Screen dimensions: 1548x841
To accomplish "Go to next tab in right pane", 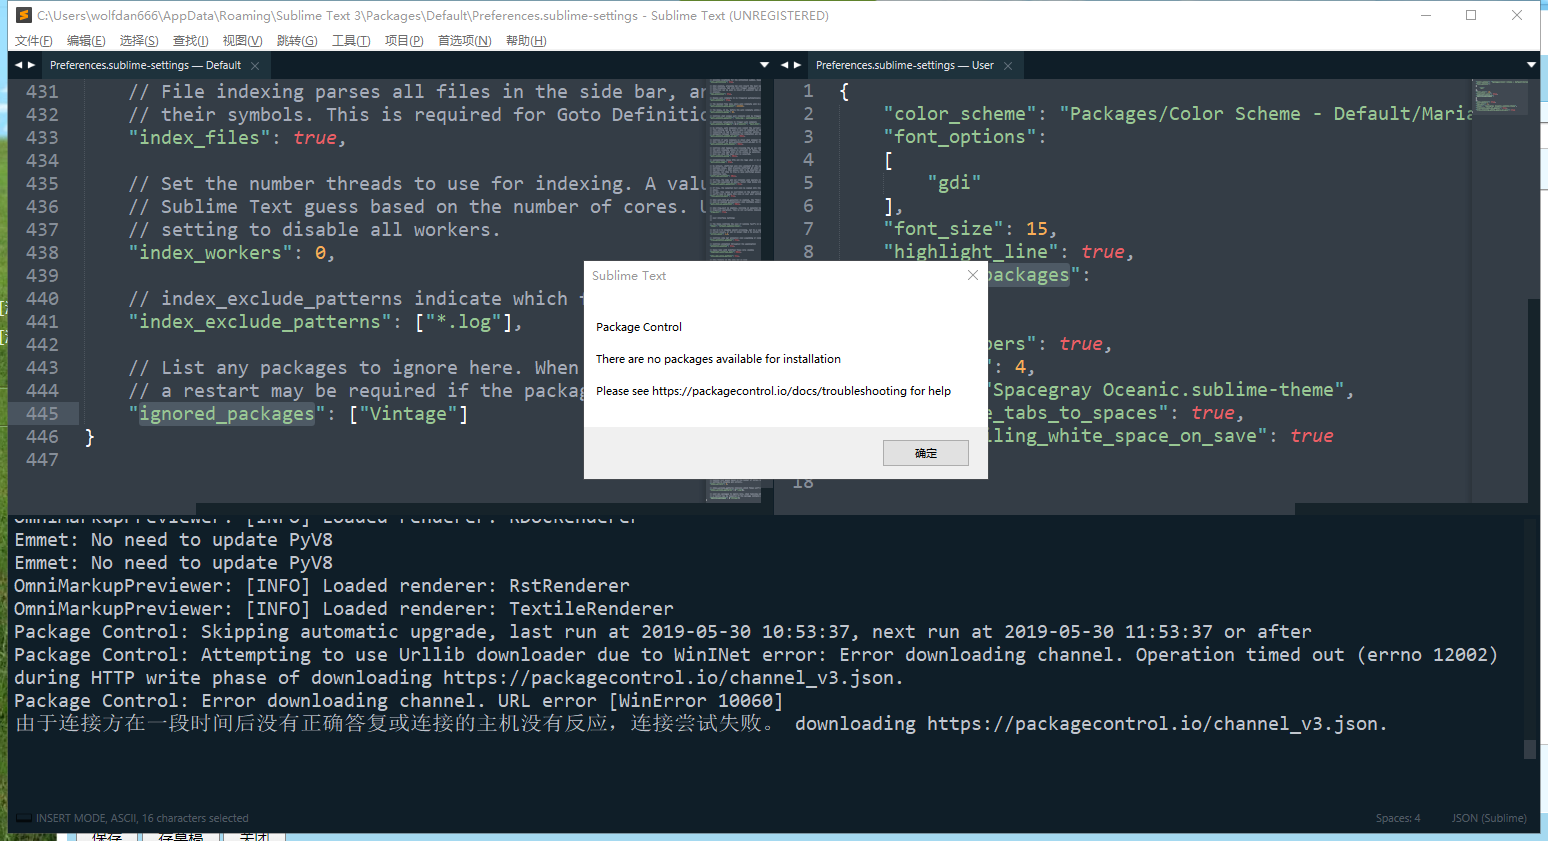I will coord(797,65).
